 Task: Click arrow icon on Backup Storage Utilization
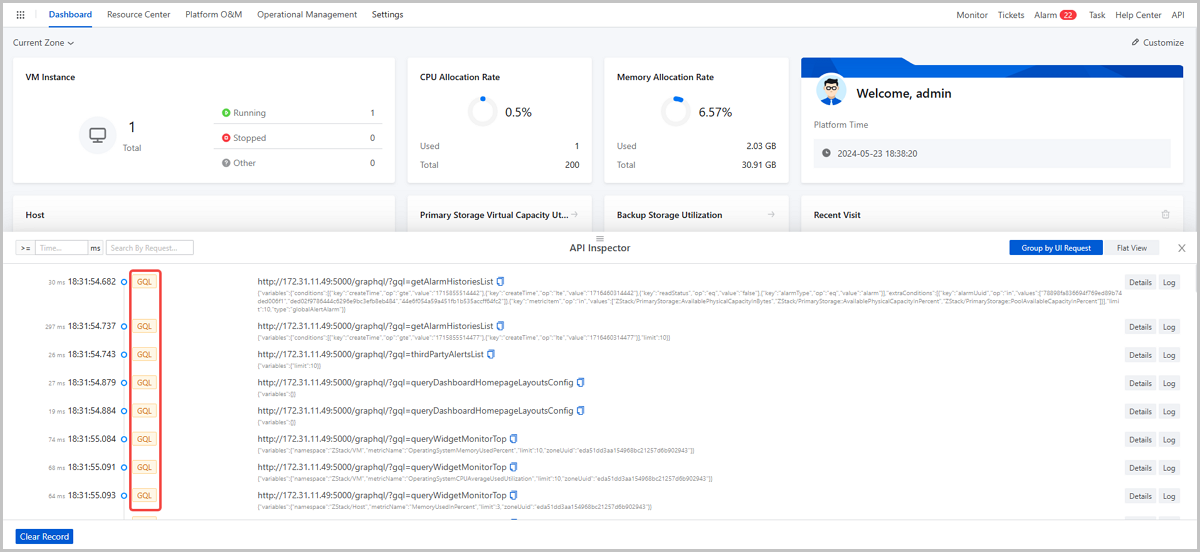771,215
